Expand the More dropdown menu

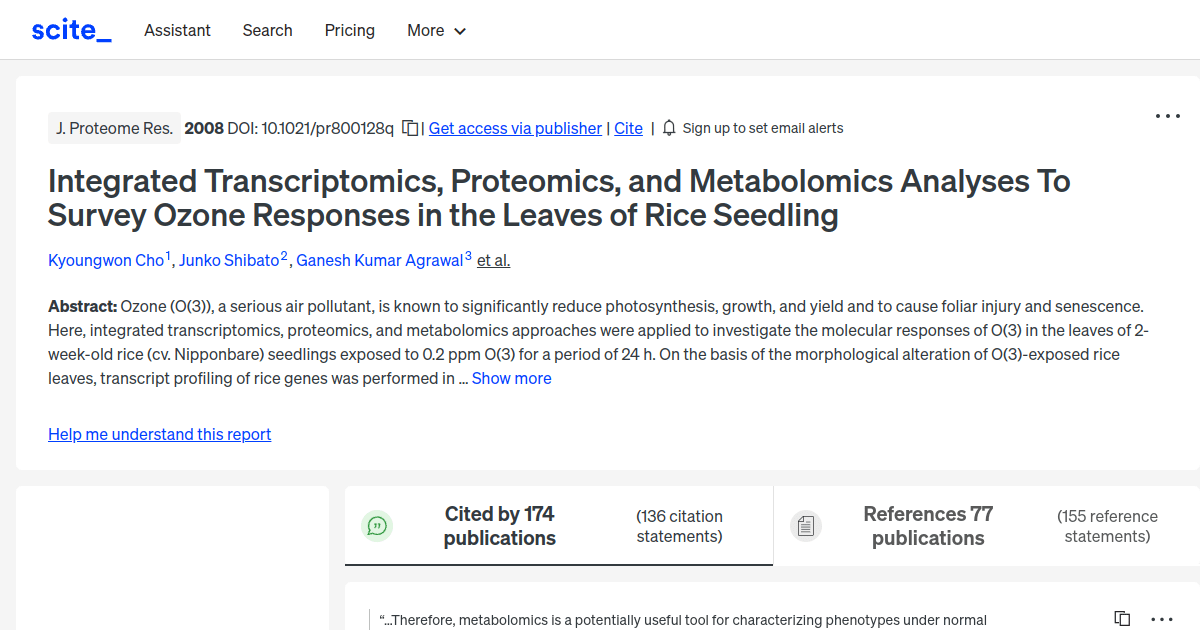click(437, 30)
